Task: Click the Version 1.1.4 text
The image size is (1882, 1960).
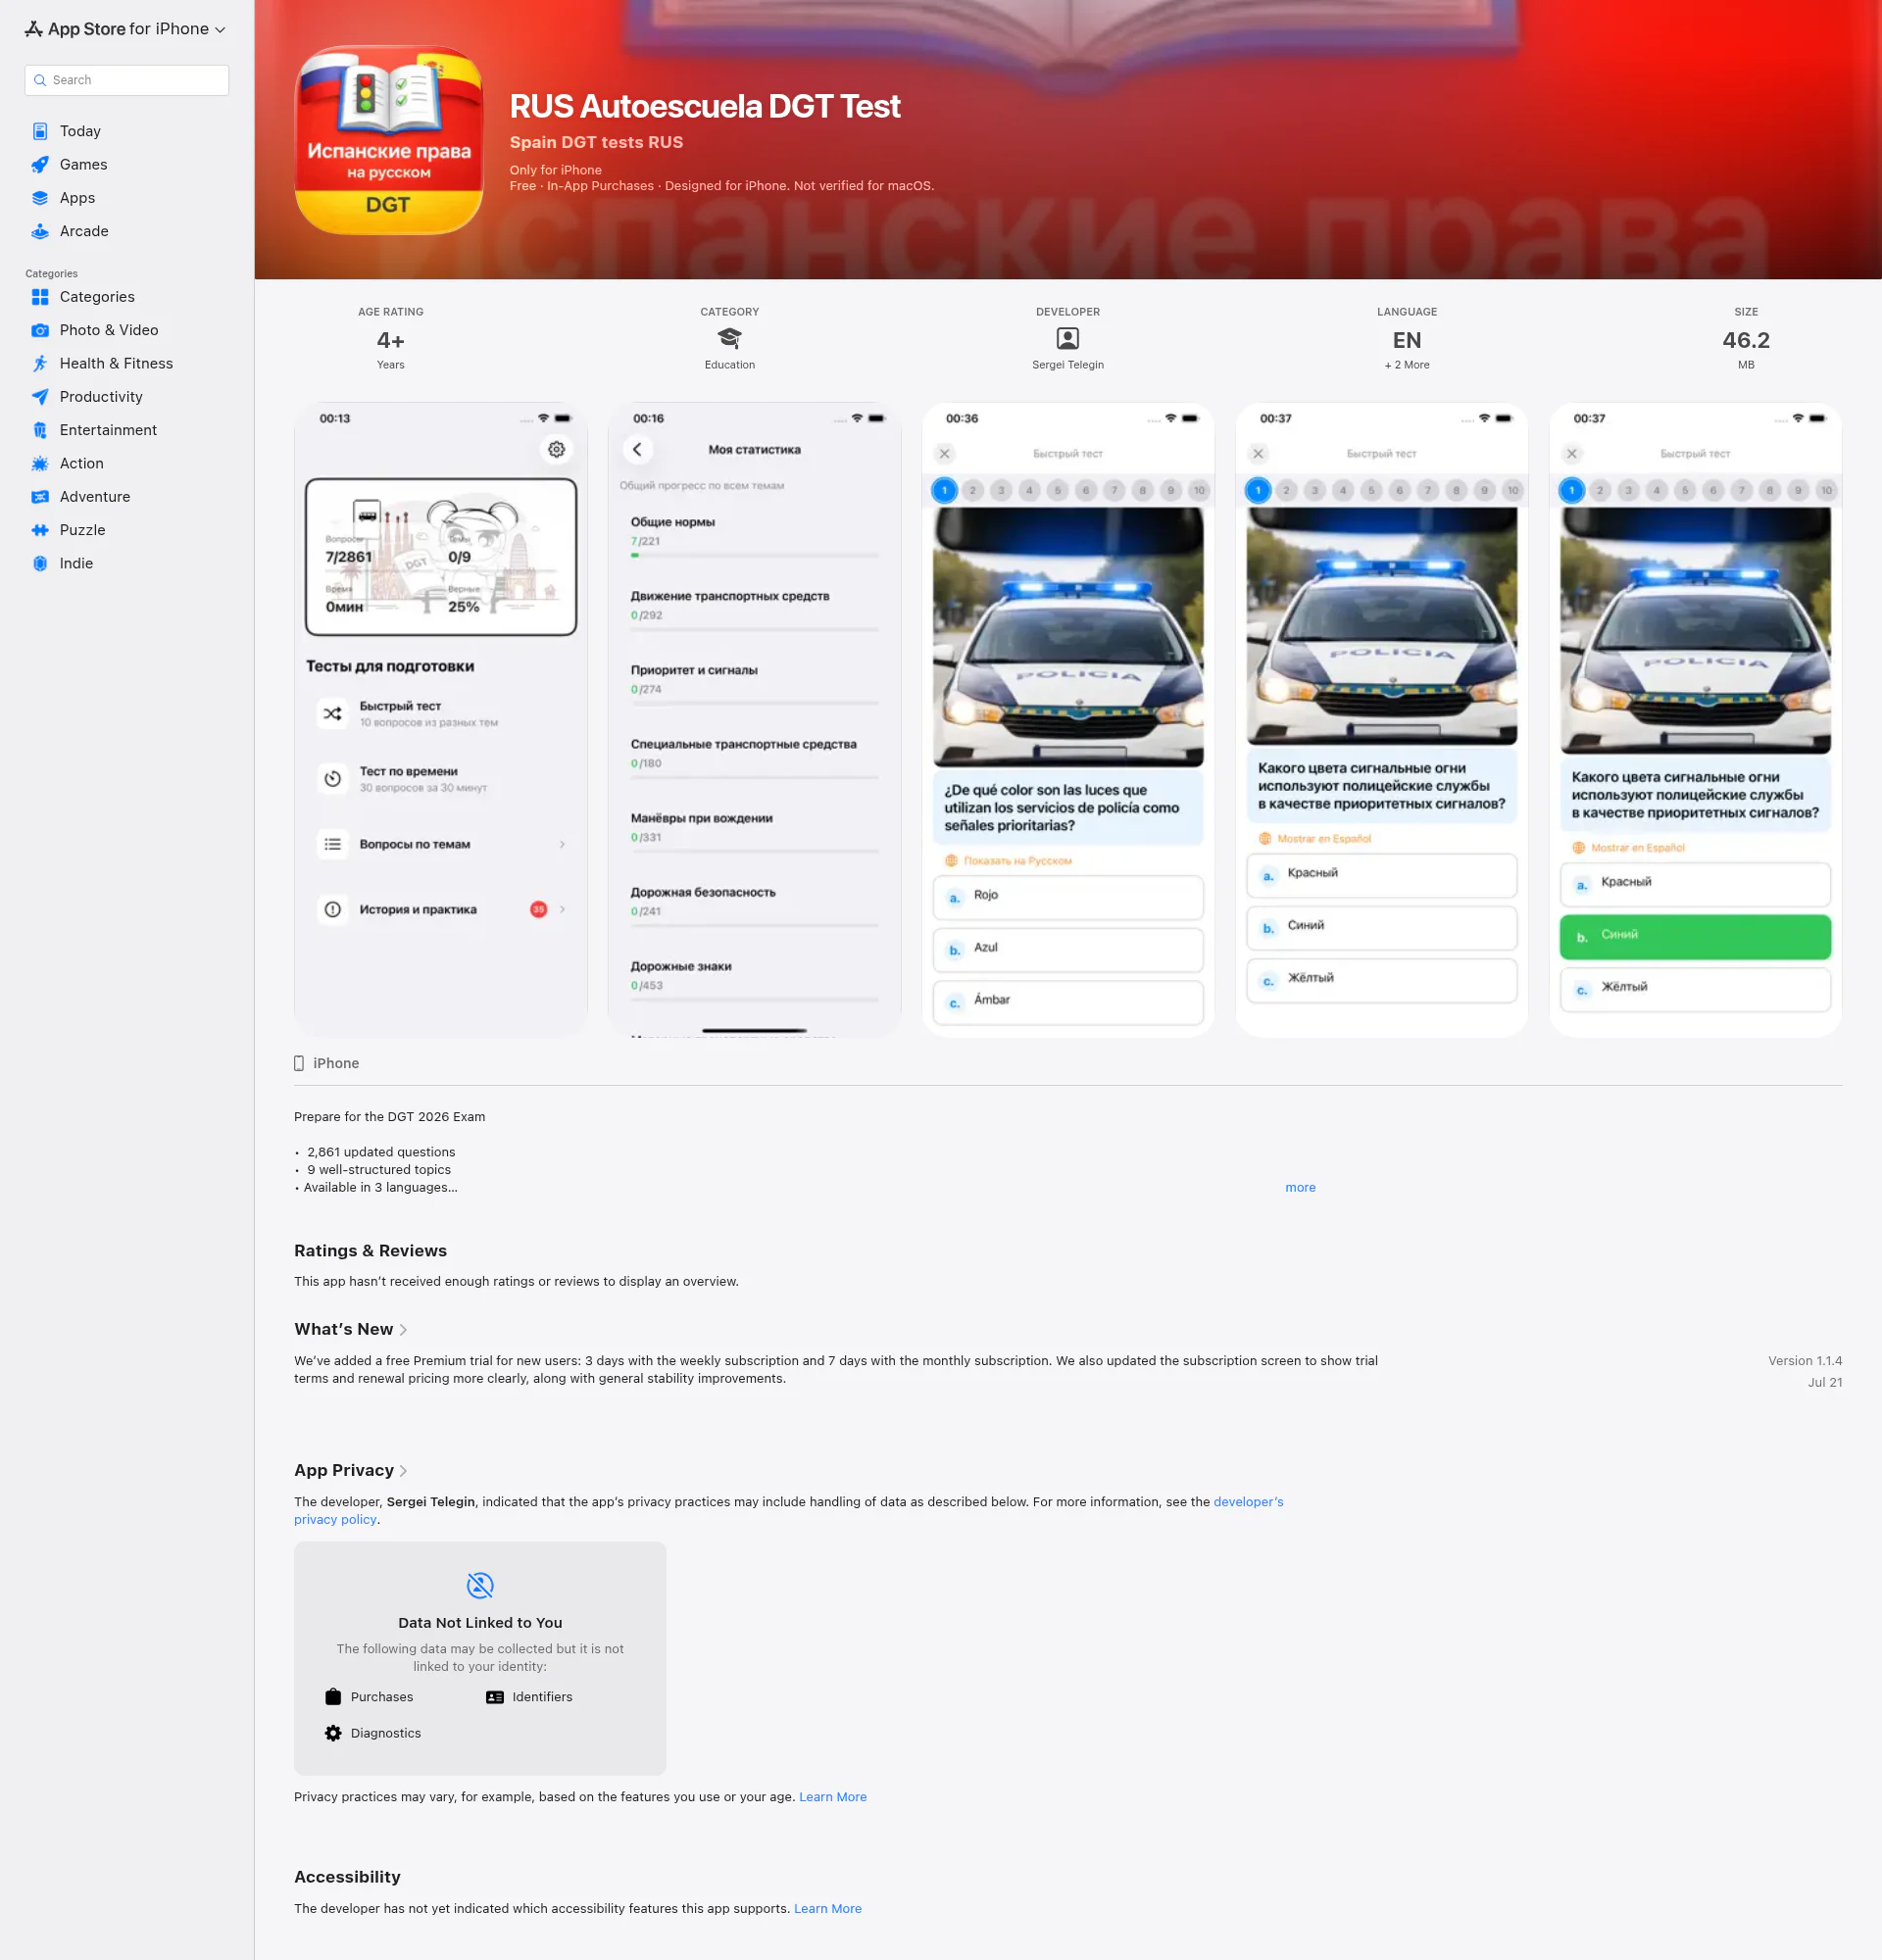Action: pos(1805,1361)
